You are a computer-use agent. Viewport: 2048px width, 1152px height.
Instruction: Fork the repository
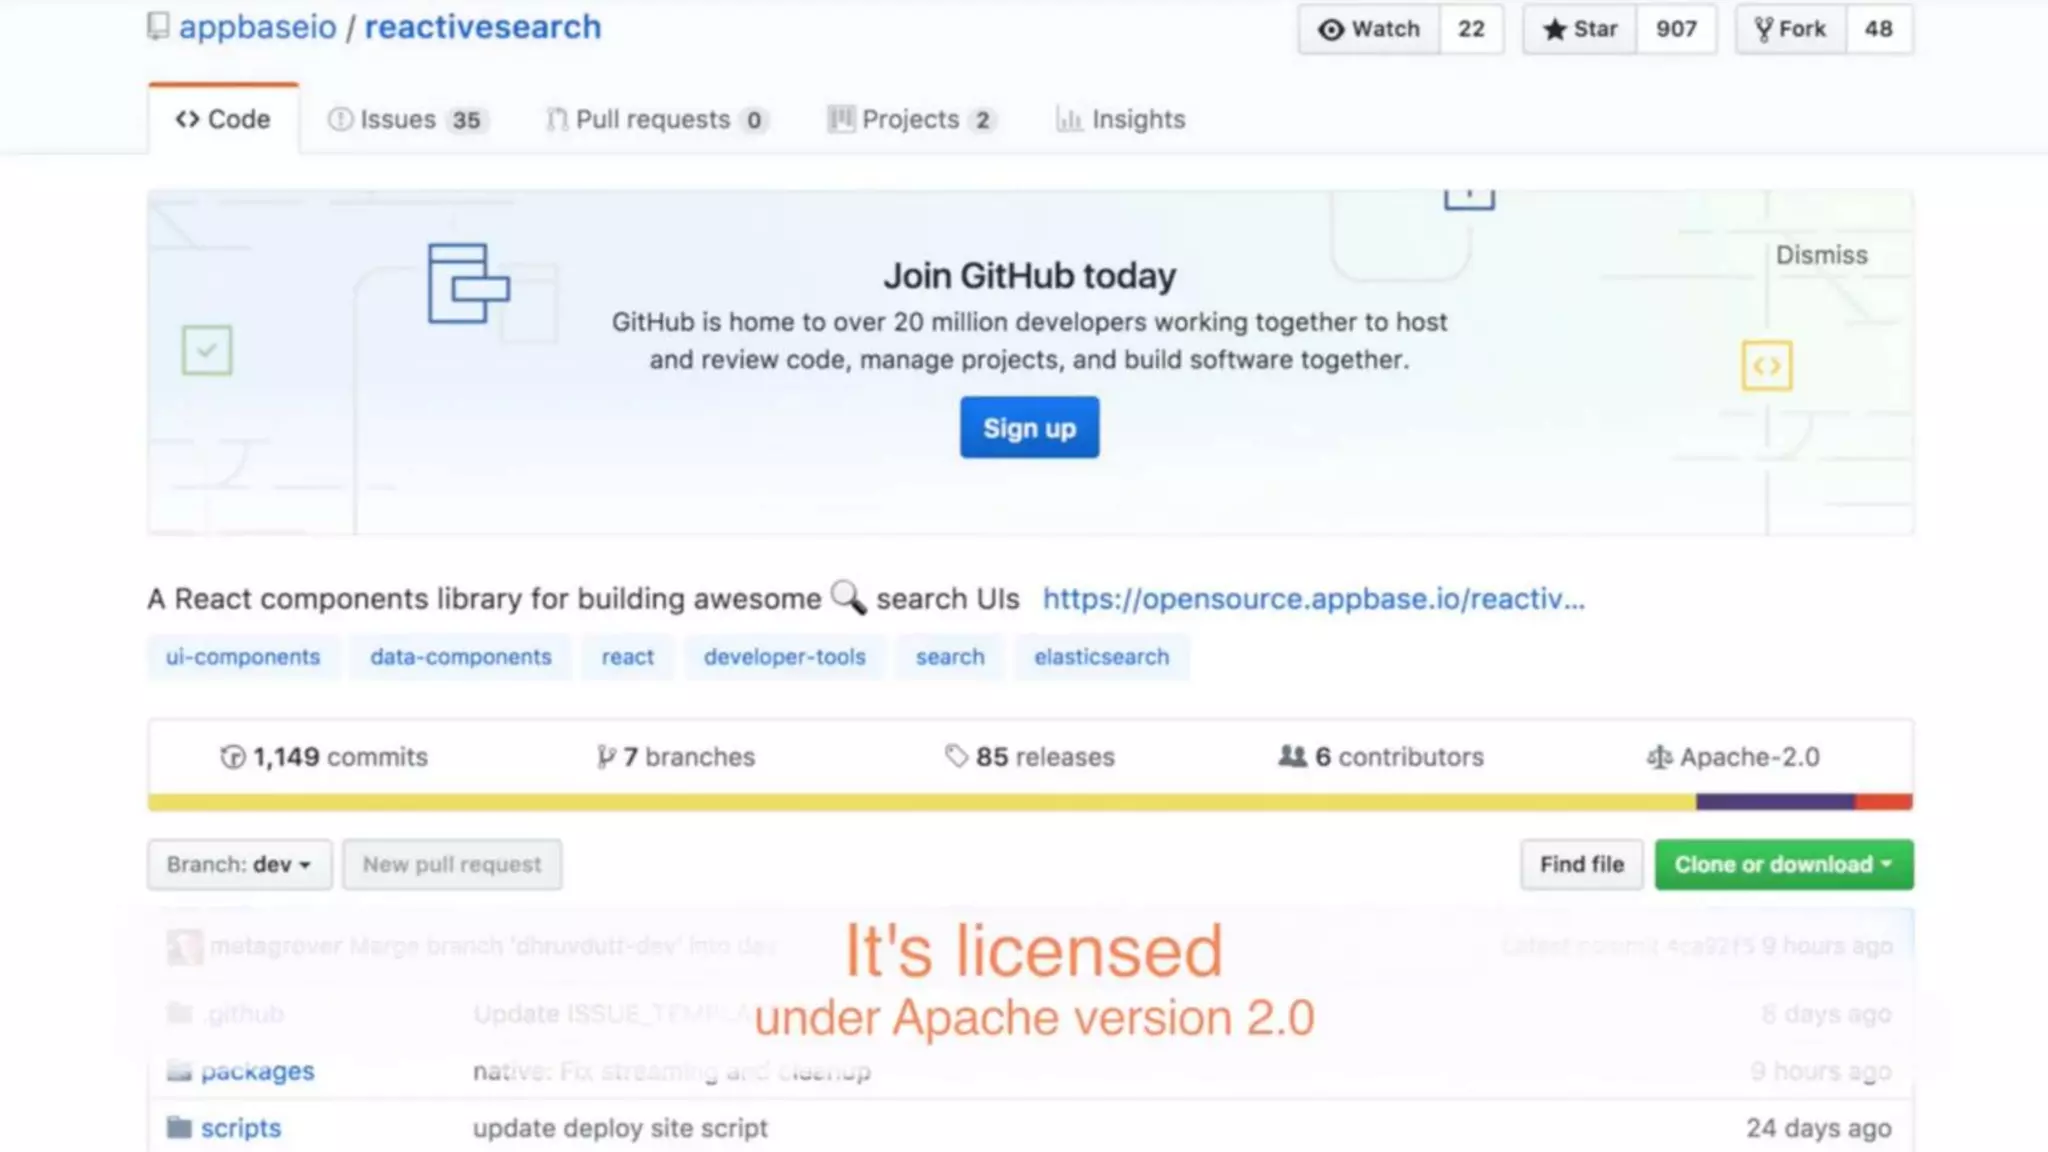[x=1790, y=29]
